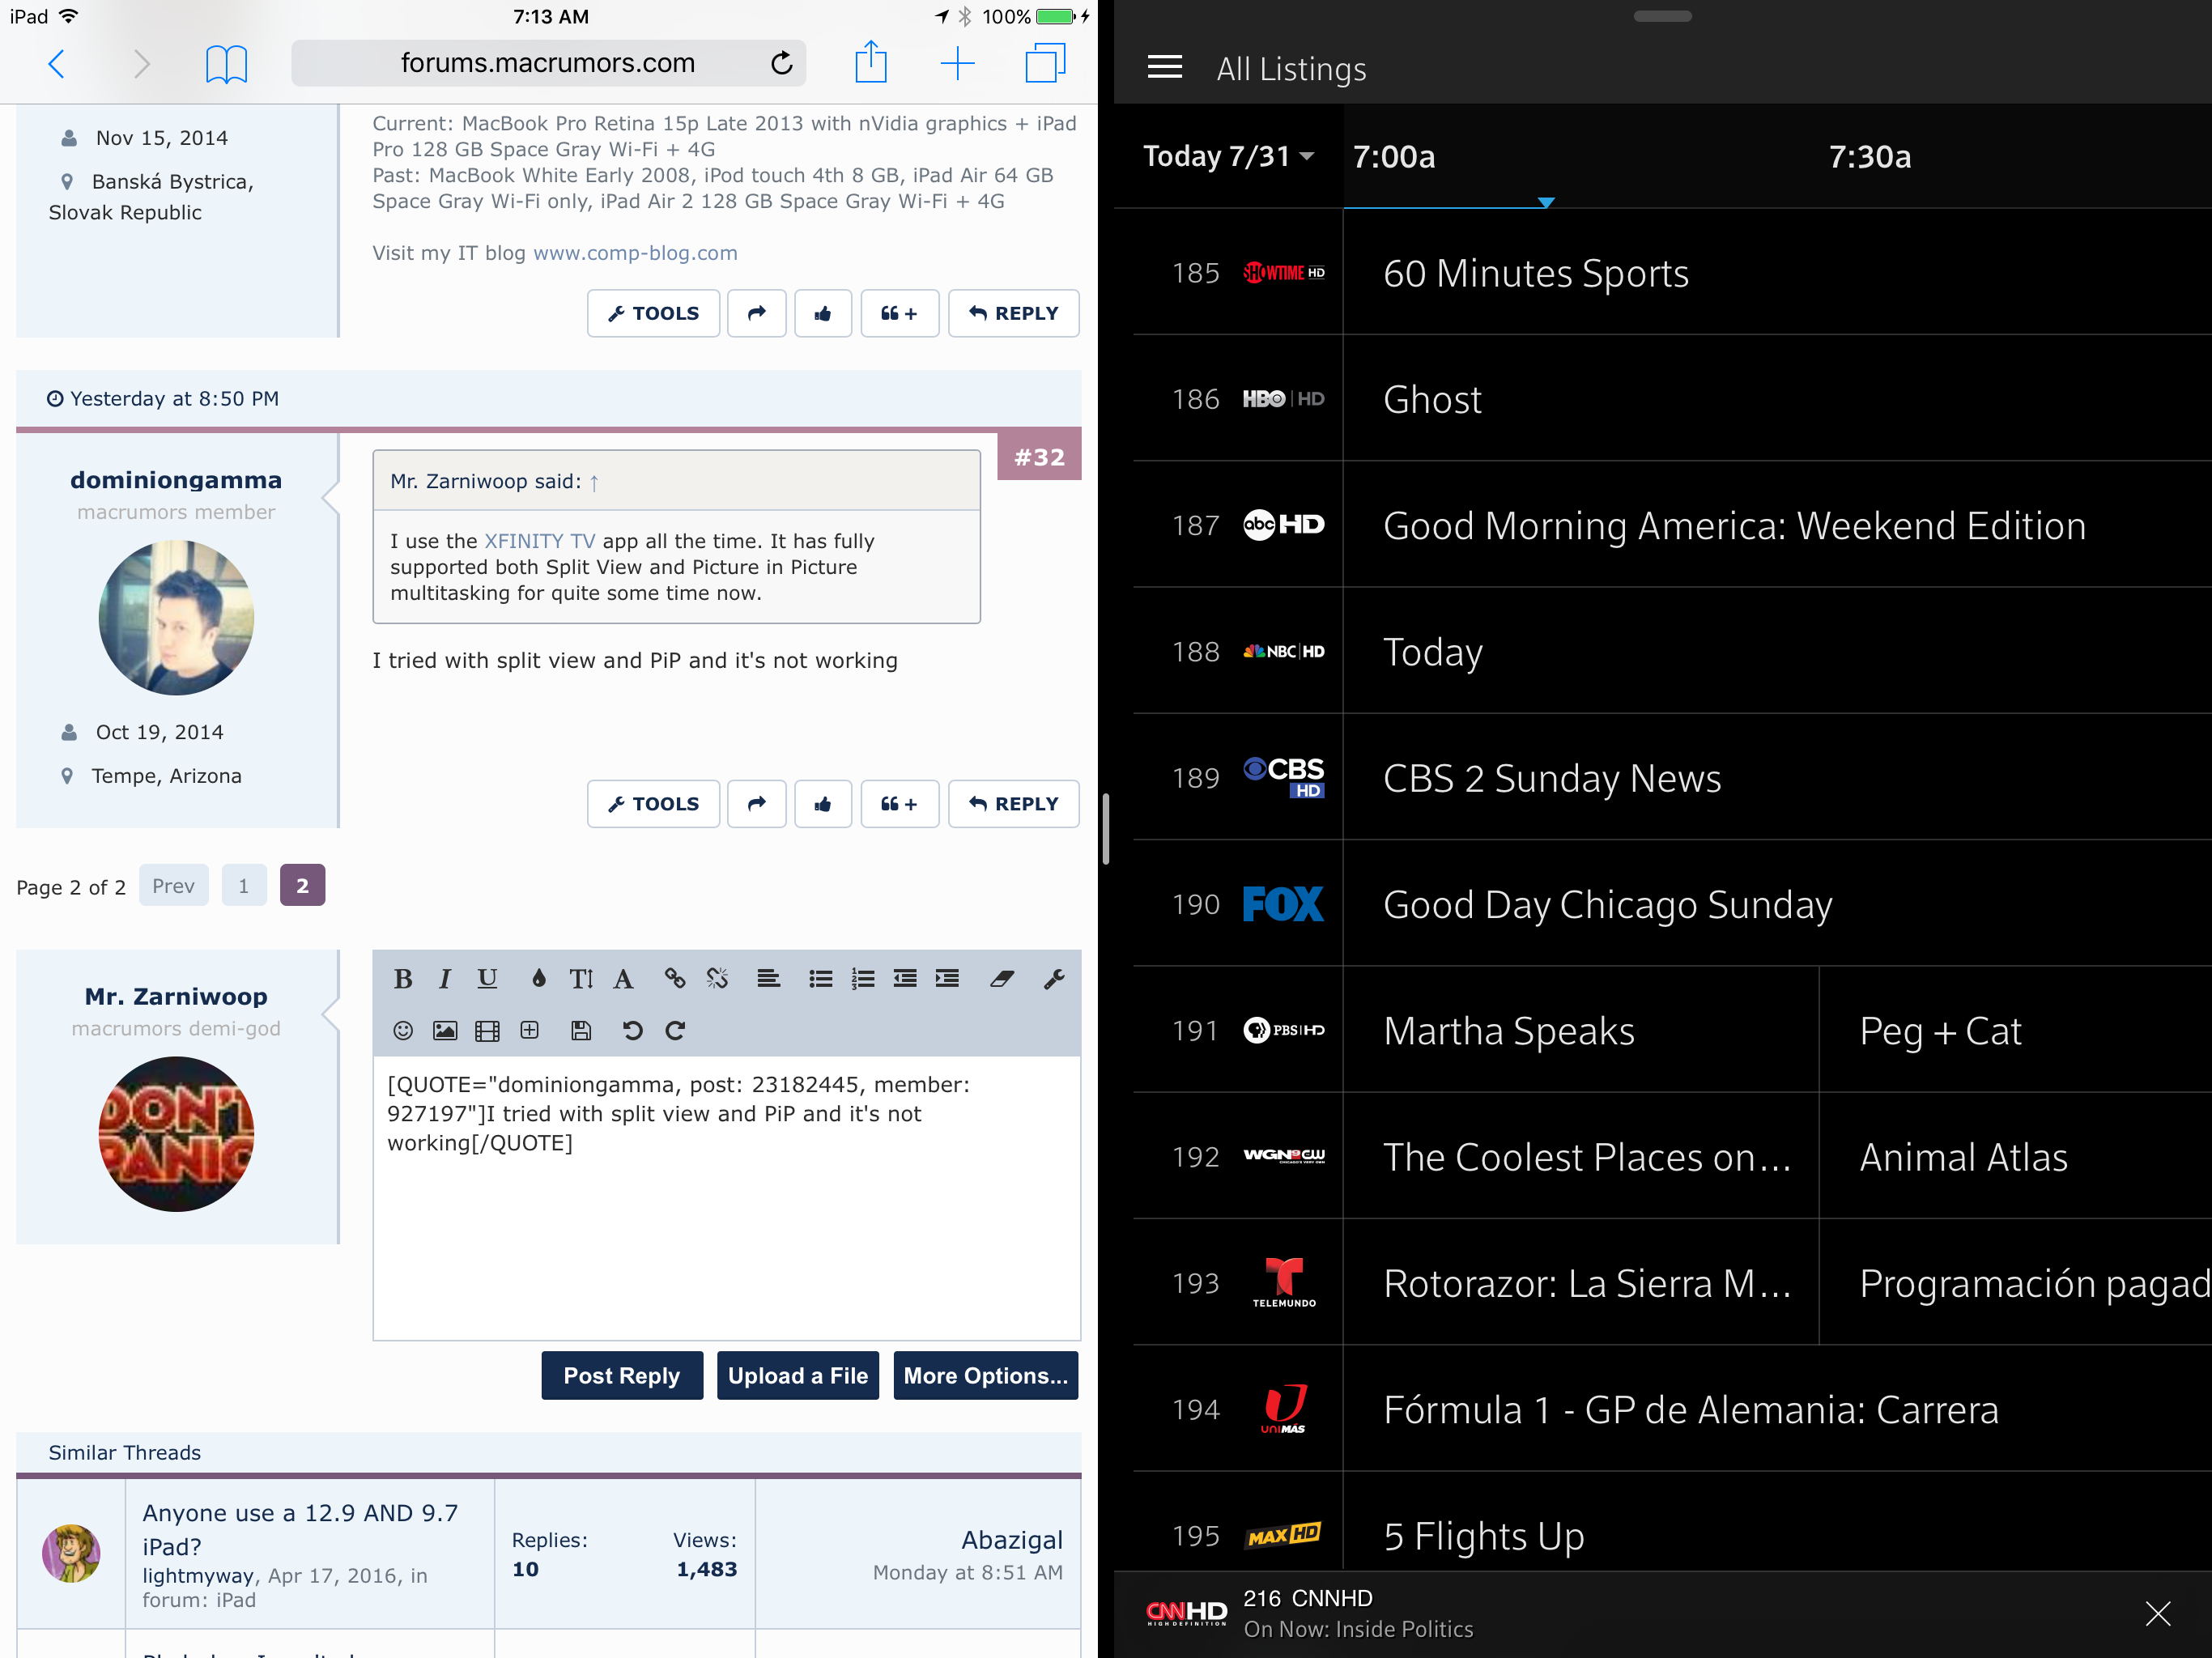Open Tools menu on the first post
The height and width of the screenshot is (1658, 2212).
pos(653,313)
